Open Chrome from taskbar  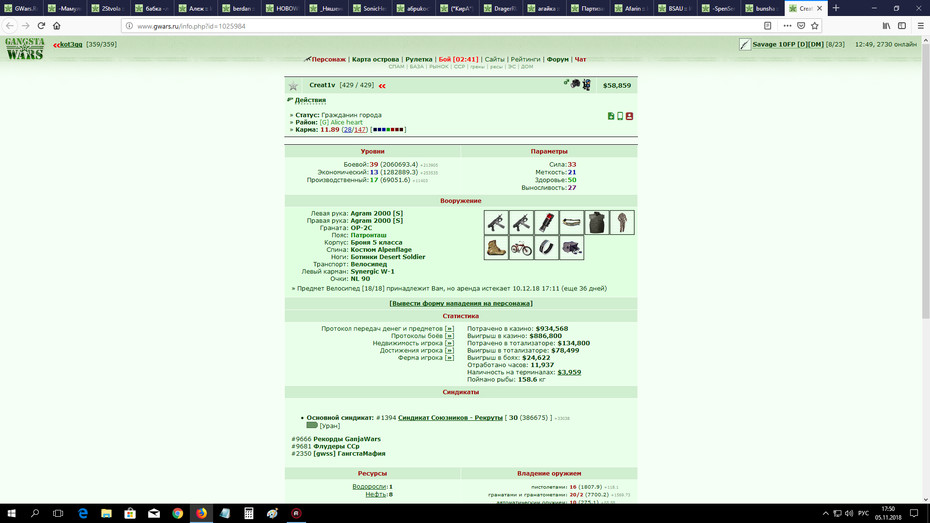pos(177,514)
